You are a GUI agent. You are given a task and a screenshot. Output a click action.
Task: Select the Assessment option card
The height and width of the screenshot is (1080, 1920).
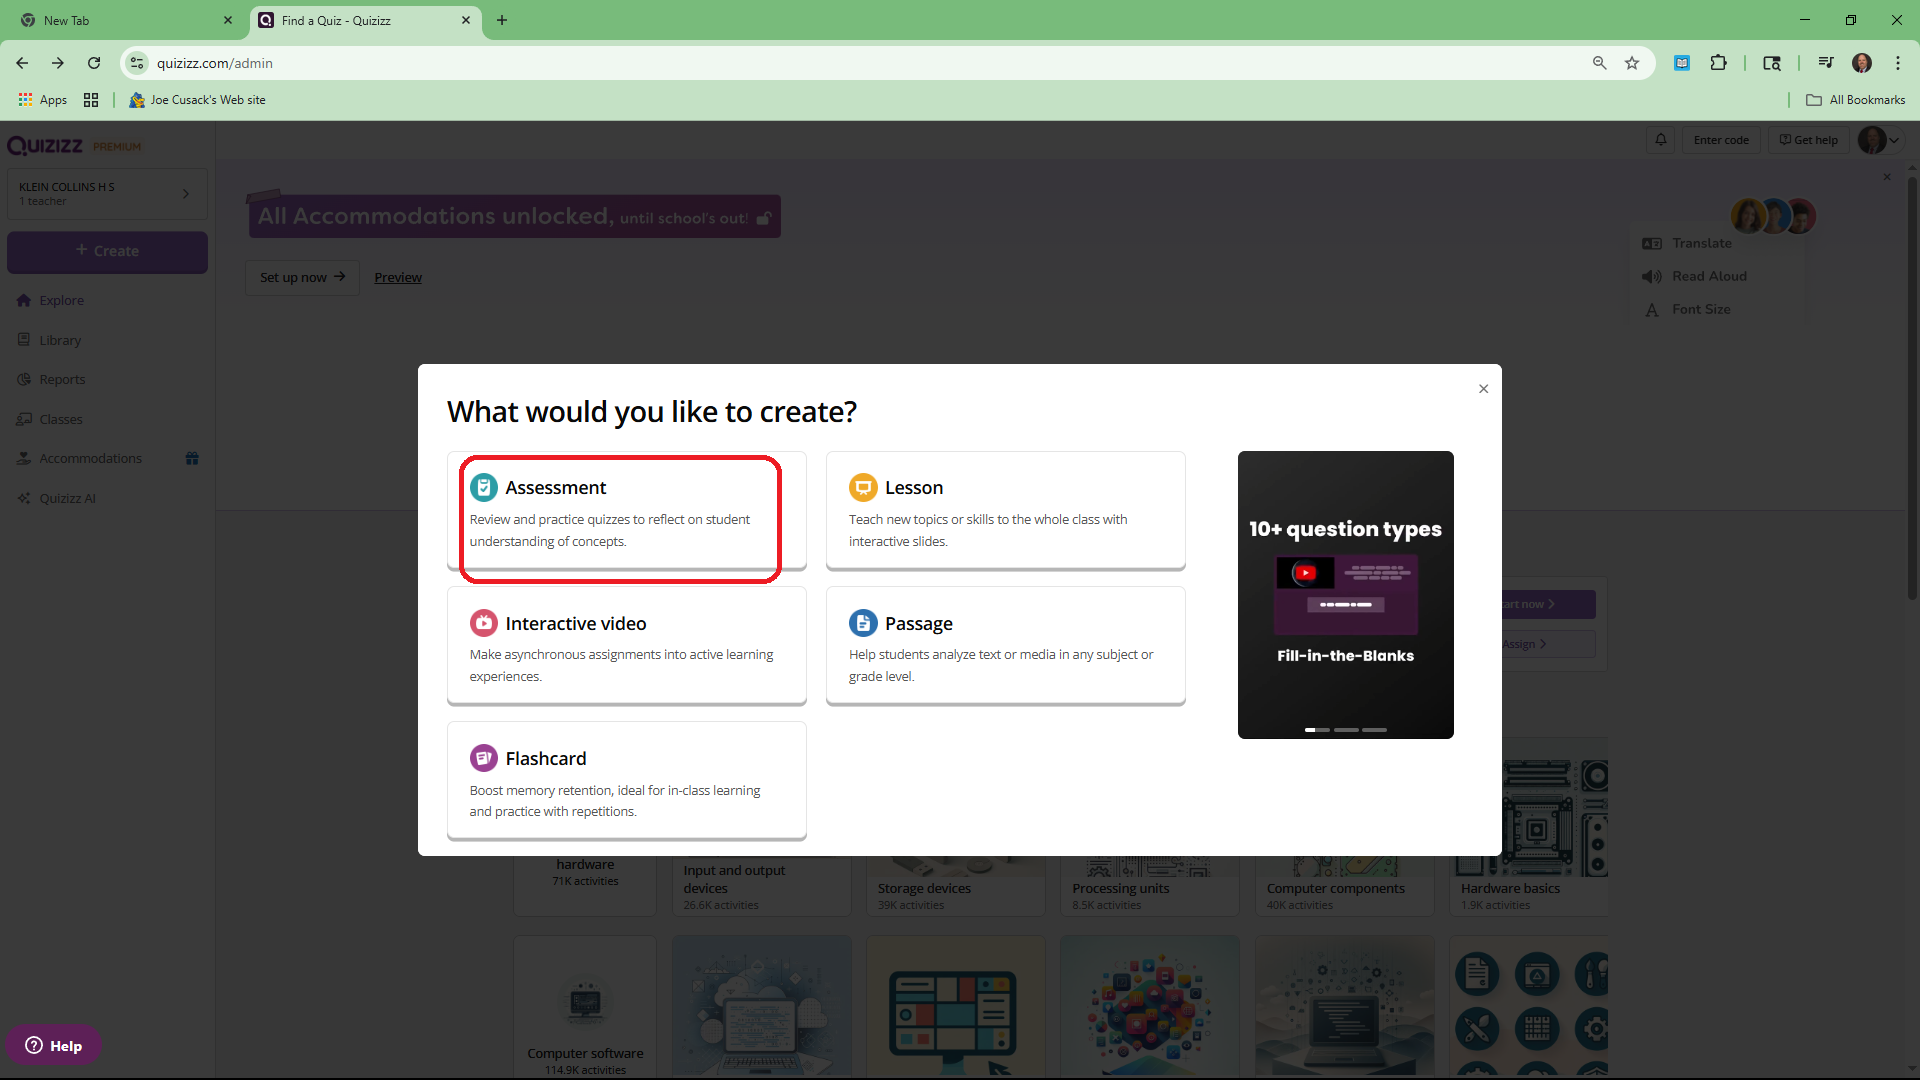(x=626, y=512)
